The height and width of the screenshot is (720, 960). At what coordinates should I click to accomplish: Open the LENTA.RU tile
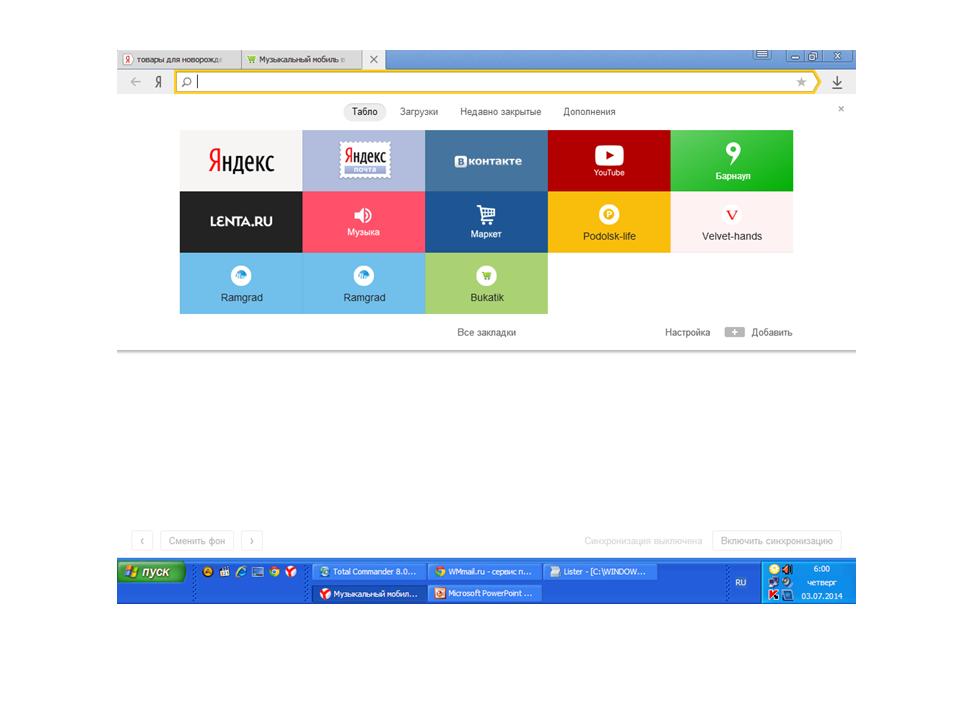tap(241, 222)
